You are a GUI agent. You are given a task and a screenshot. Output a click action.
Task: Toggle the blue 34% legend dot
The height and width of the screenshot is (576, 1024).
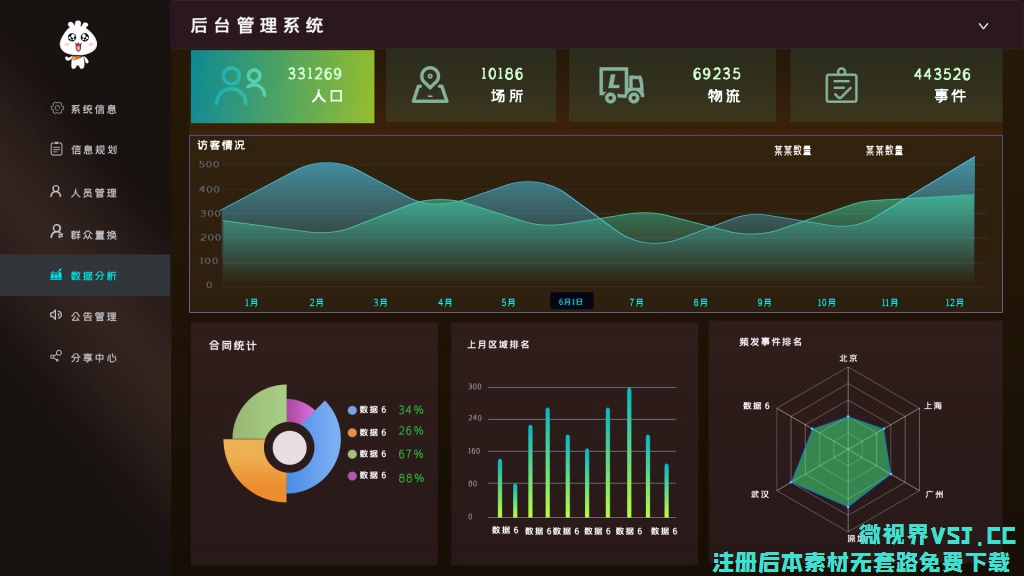click(x=352, y=410)
